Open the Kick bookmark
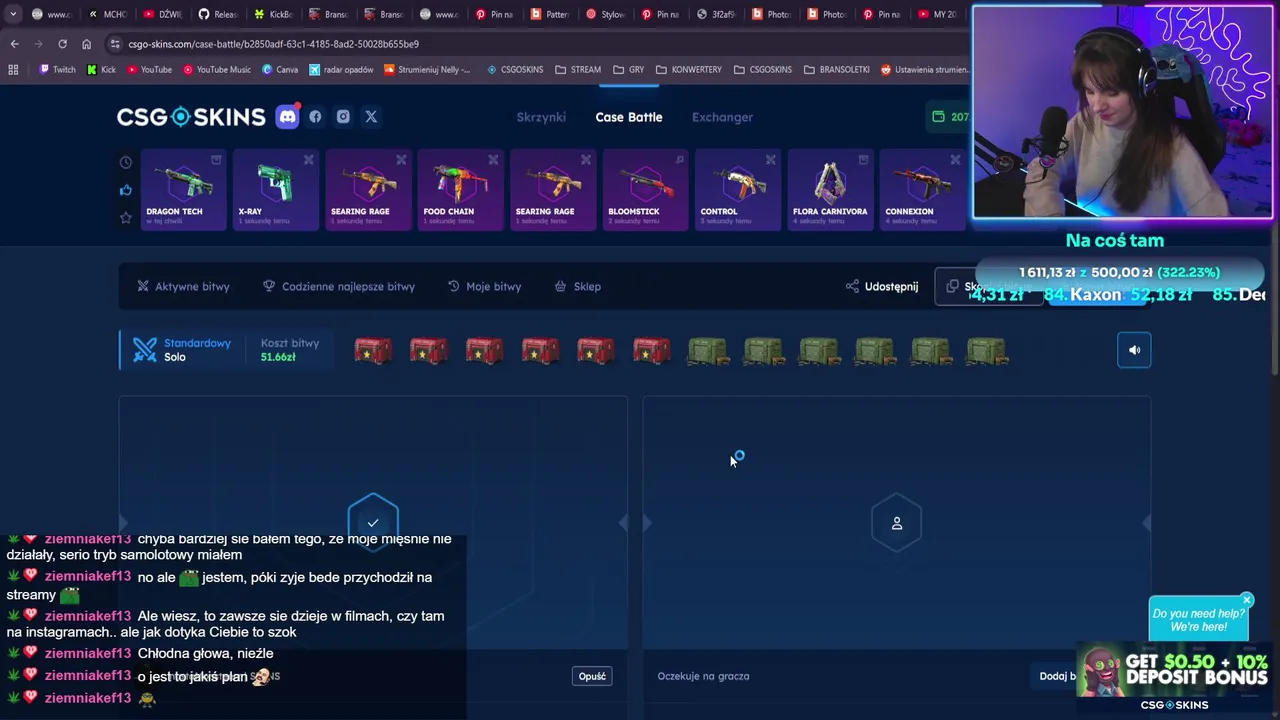Image resolution: width=1280 pixels, height=720 pixels. point(101,70)
